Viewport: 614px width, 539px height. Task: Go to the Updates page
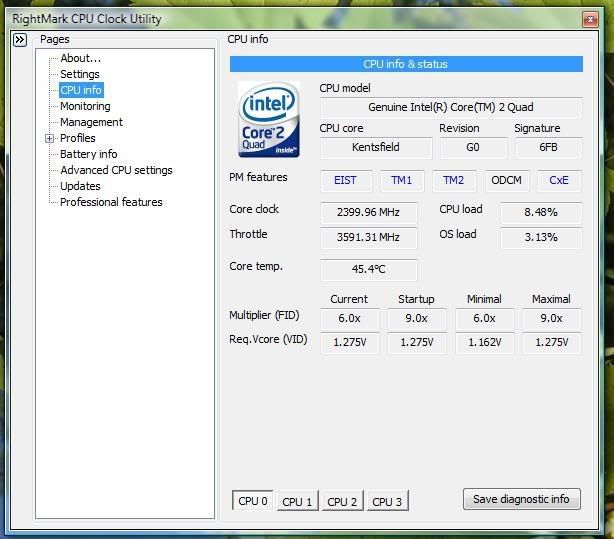tap(80, 186)
